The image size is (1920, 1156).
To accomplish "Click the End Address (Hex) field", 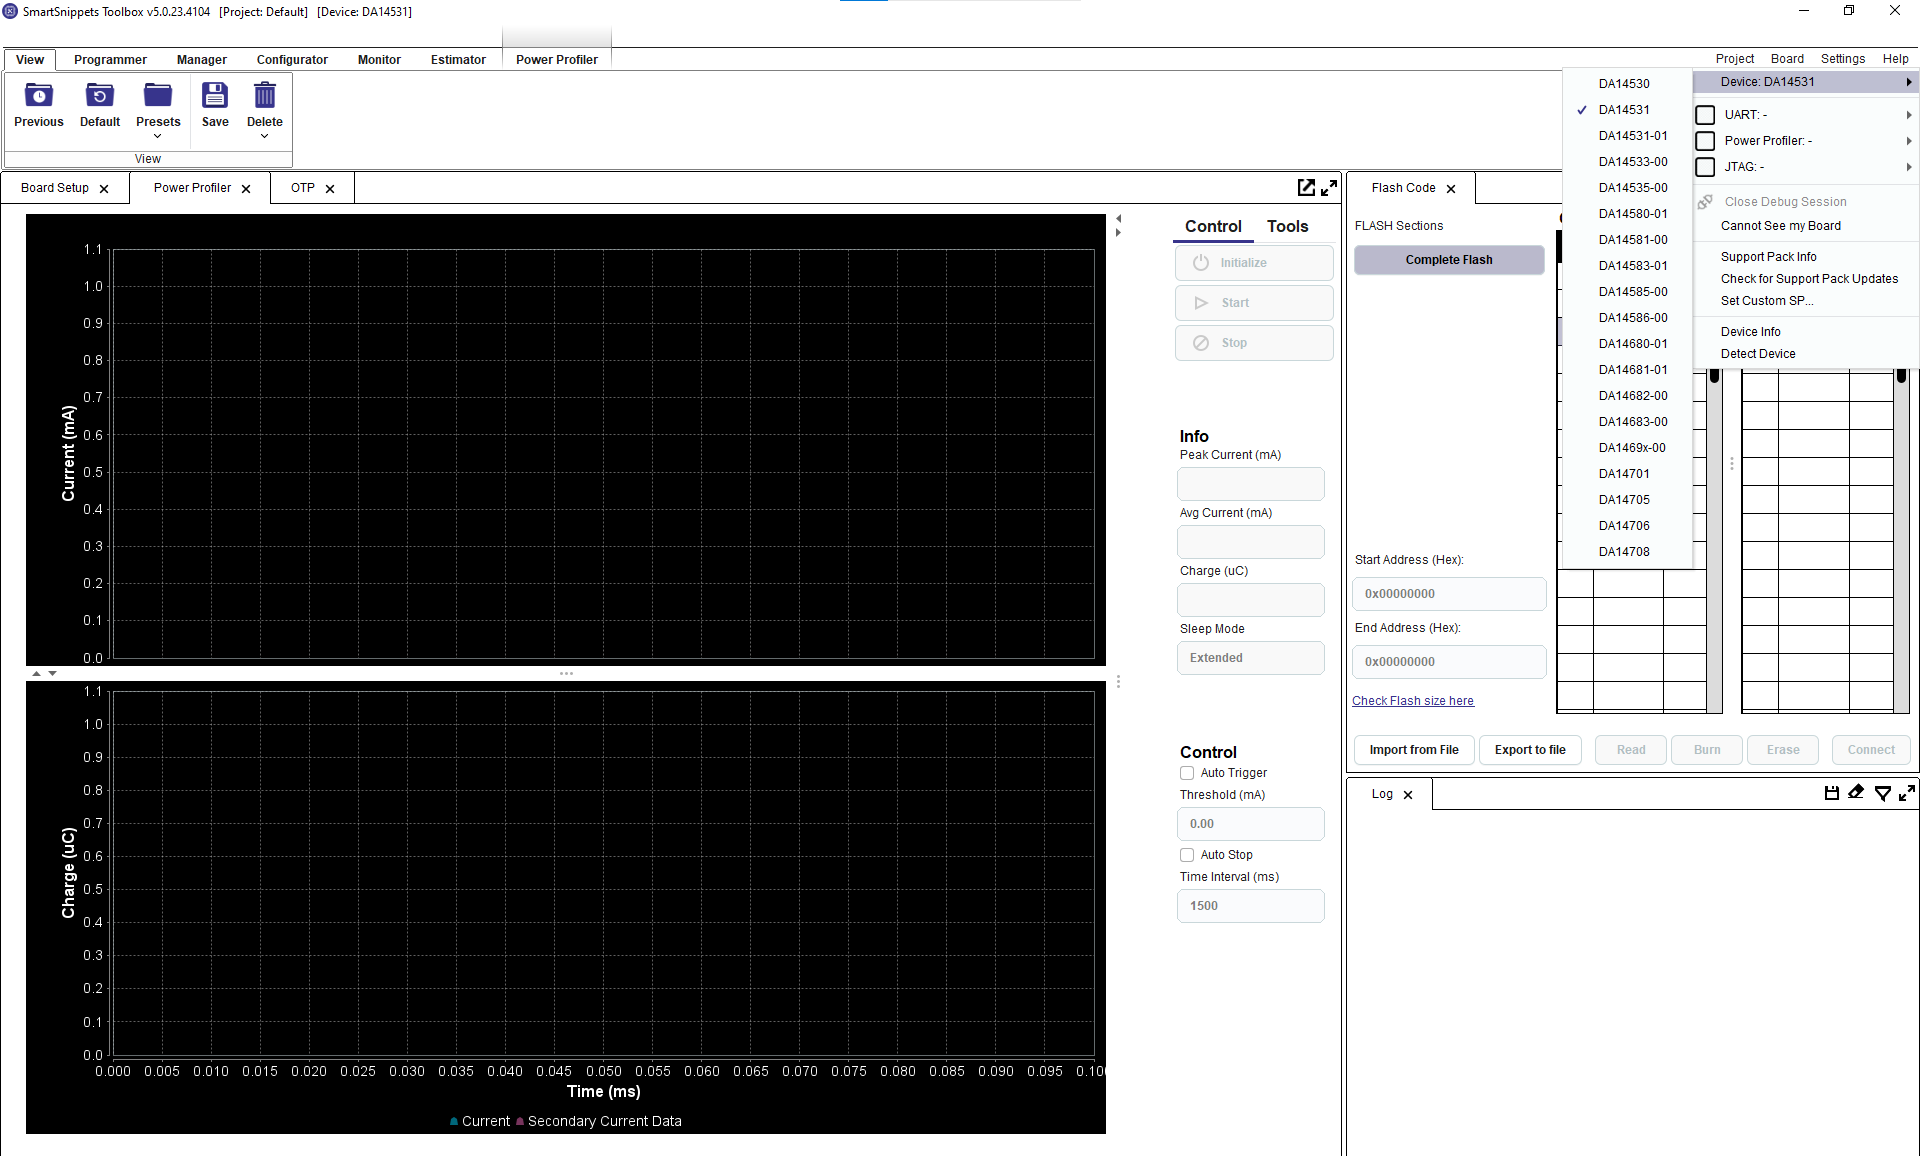I will tap(1449, 662).
